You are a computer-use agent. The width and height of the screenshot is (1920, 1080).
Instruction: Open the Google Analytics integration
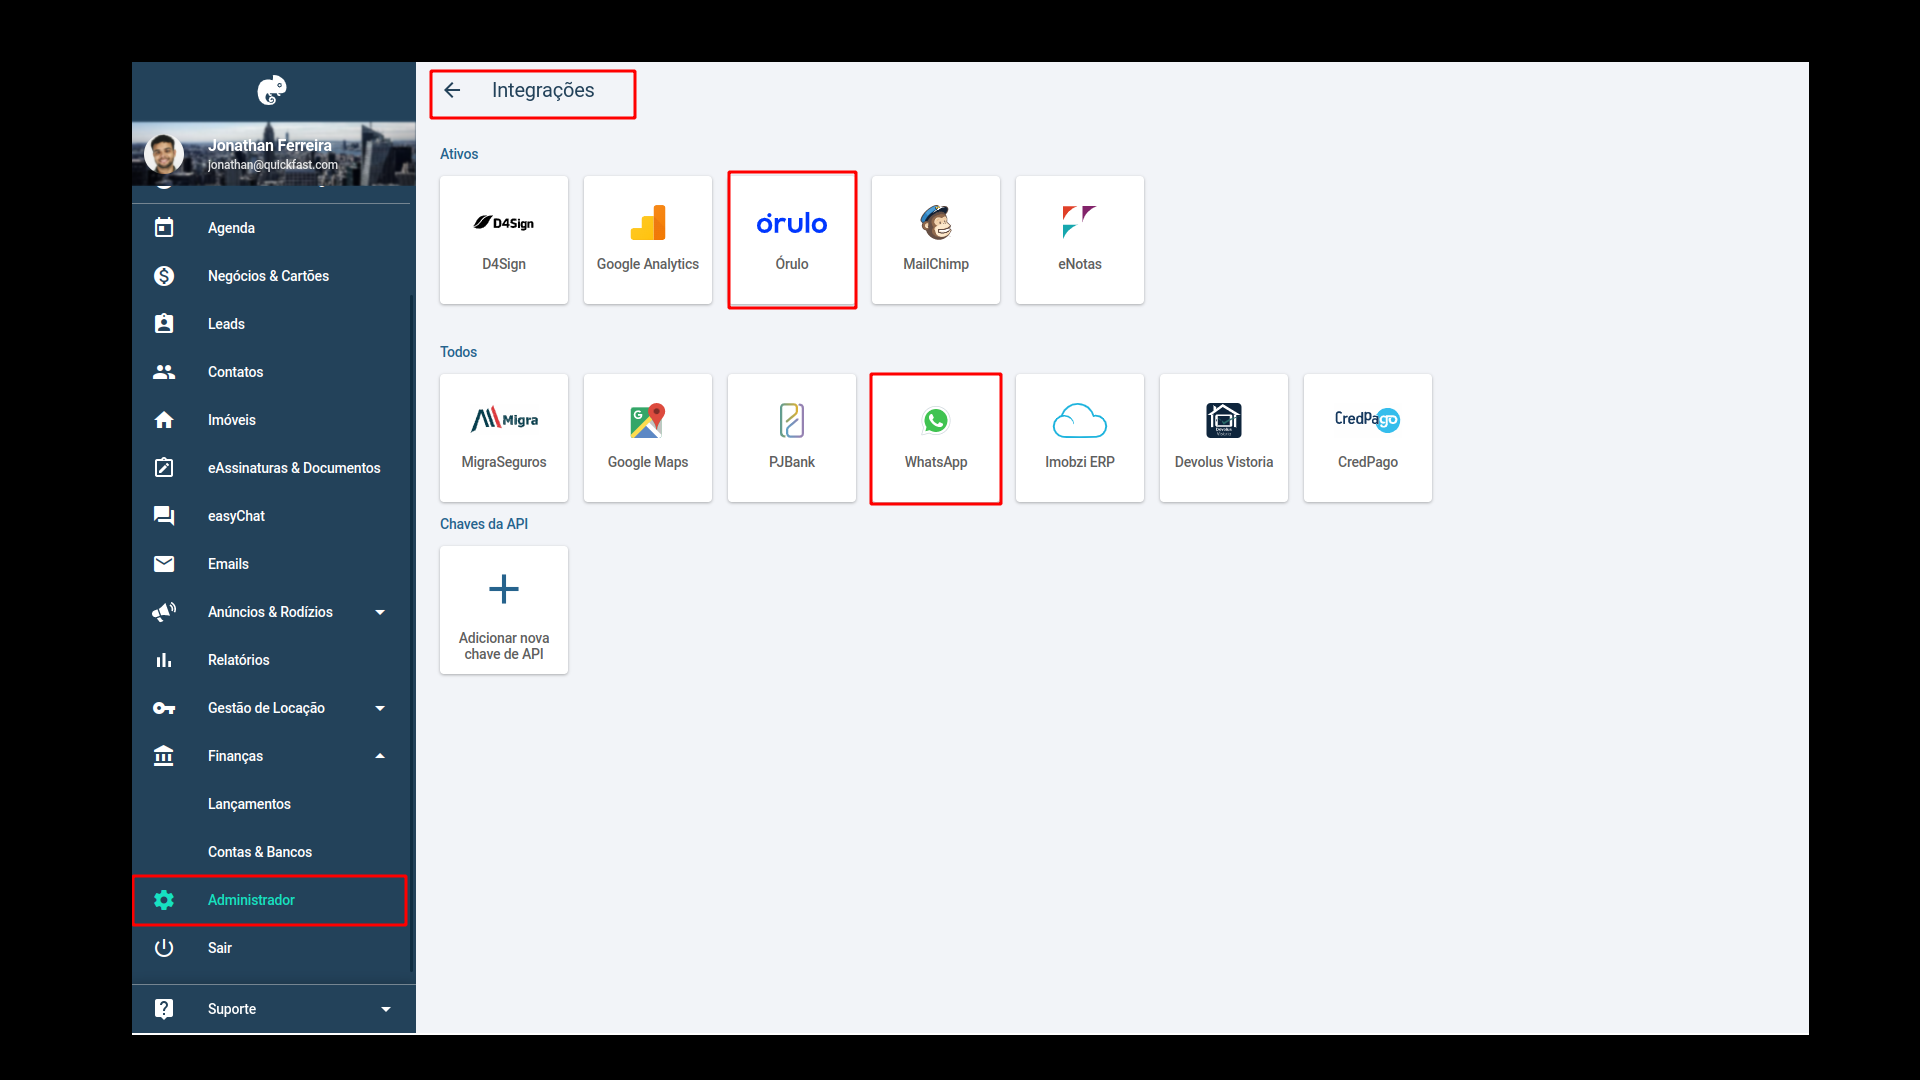(648, 240)
